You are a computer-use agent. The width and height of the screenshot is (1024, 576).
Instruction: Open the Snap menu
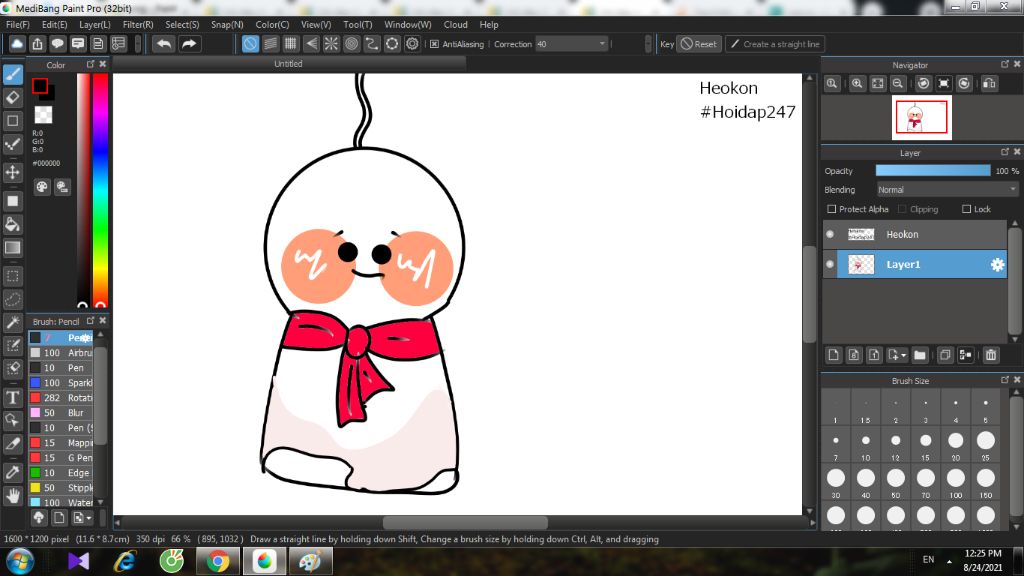(x=227, y=24)
